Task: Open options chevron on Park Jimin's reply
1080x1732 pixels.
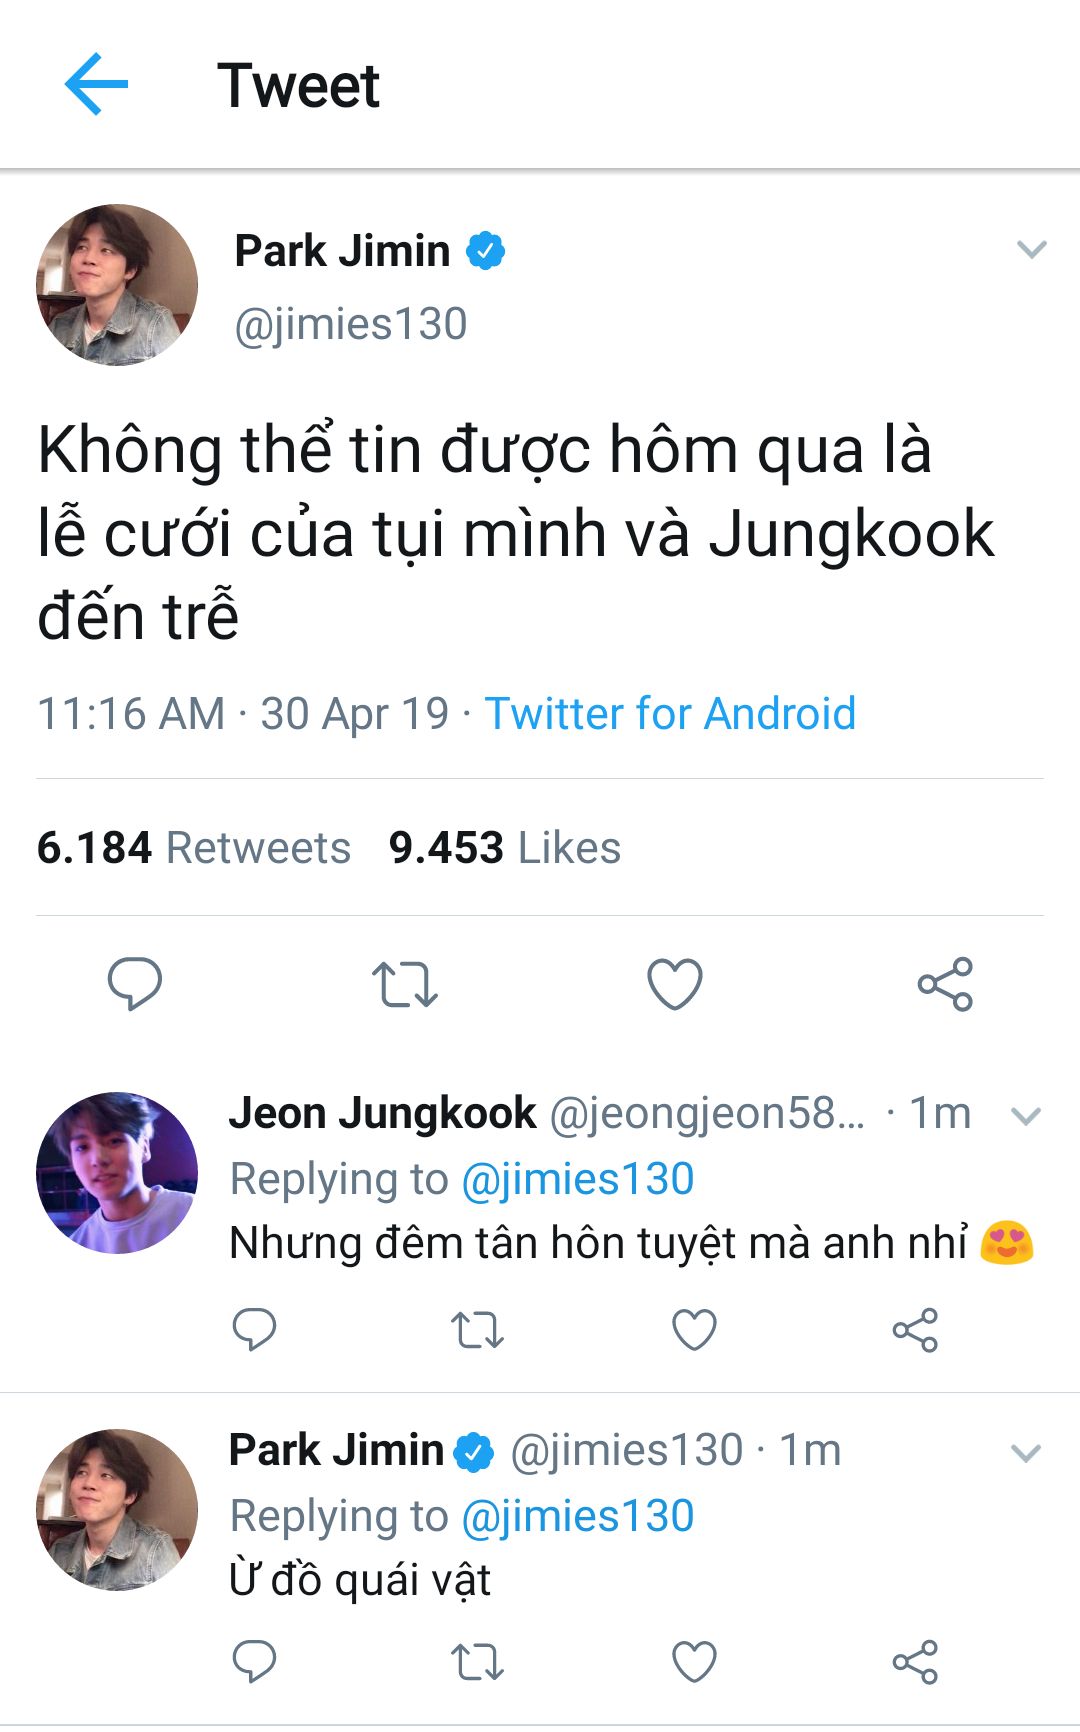Action: click(1027, 1453)
